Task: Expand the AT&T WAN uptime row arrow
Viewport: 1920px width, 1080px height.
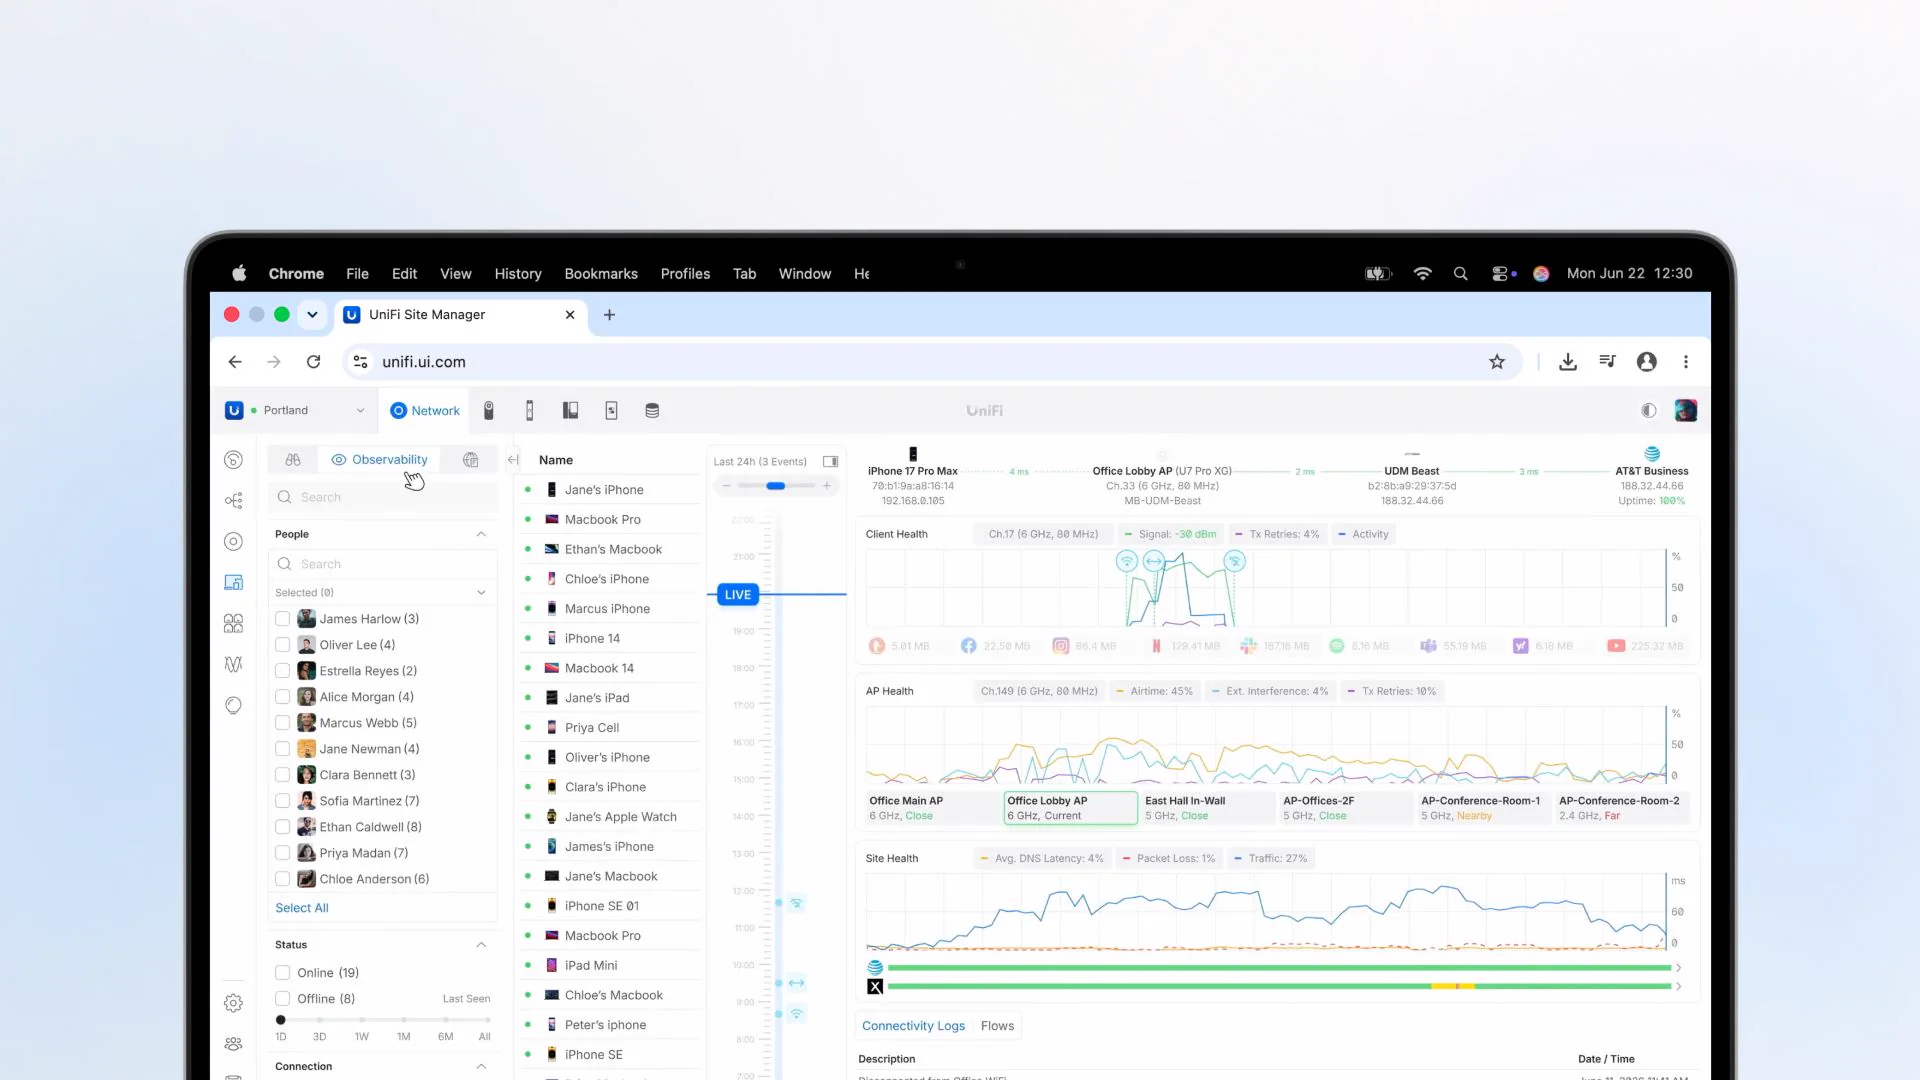Action: [1678, 968]
